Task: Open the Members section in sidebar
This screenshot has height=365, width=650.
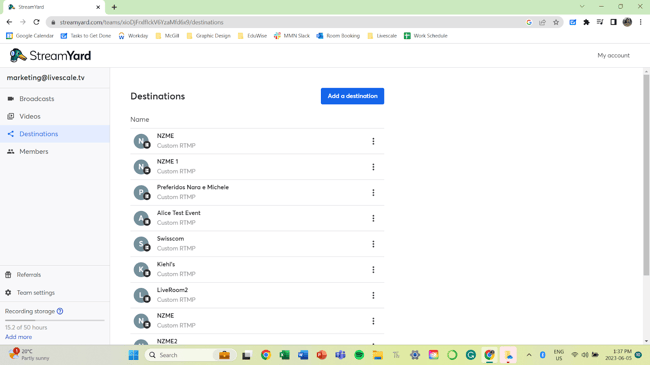Action: [55, 151]
